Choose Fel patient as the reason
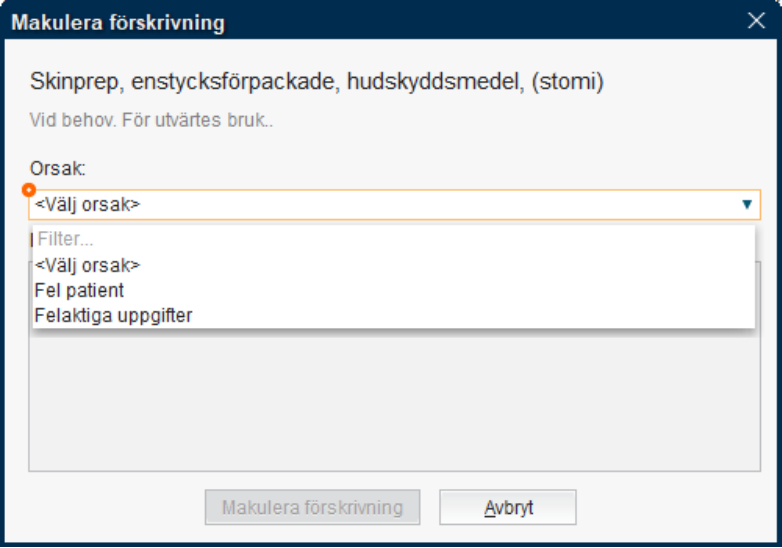 click(80, 291)
